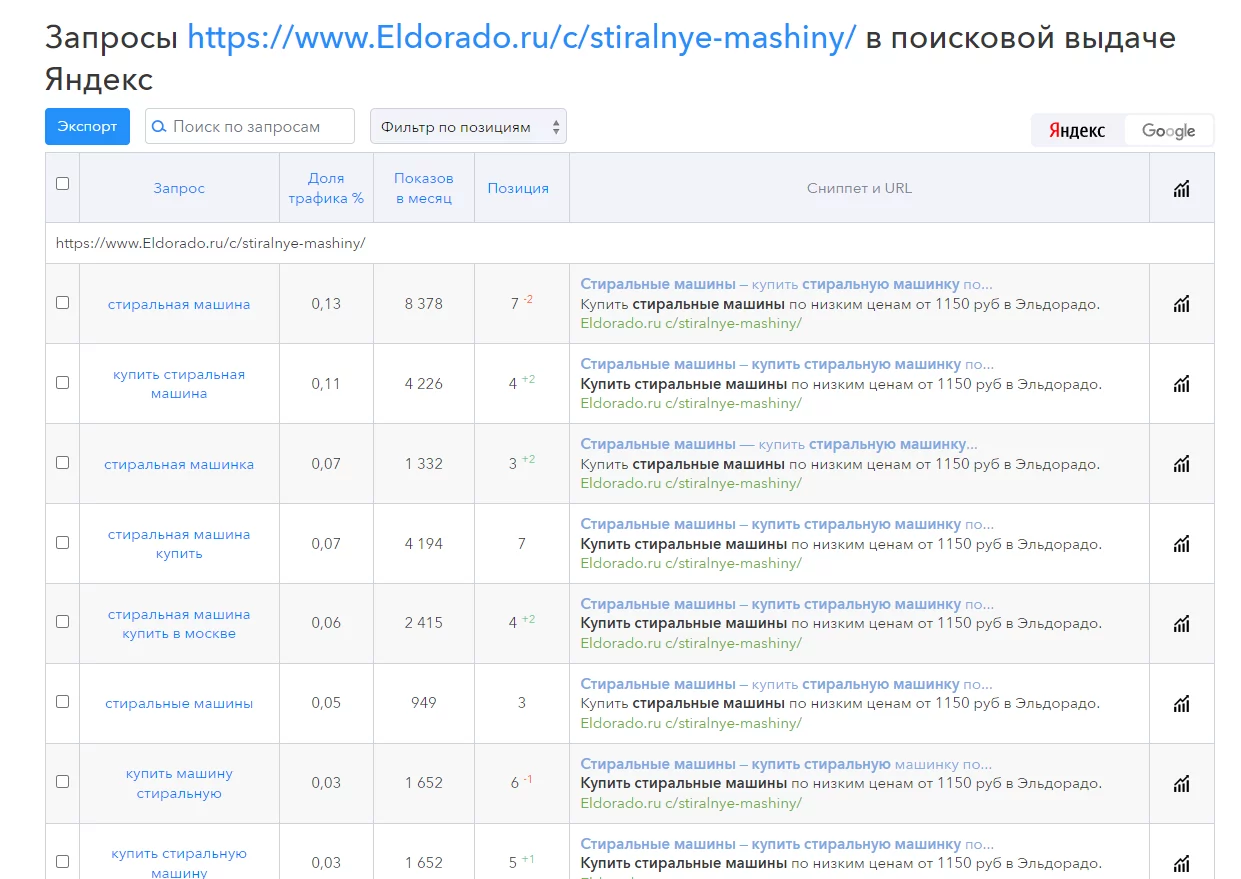Screen dimensions: 1241x879
Task: Check the box for 'стиральная машина купить в москве'
Action: [62, 621]
